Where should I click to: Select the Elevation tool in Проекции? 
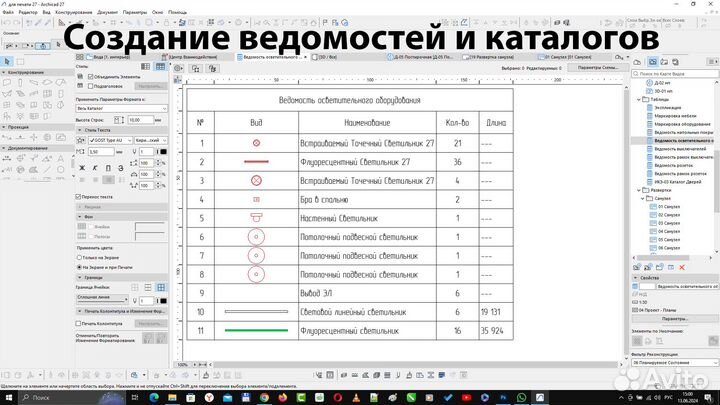click(x=20, y=137)
